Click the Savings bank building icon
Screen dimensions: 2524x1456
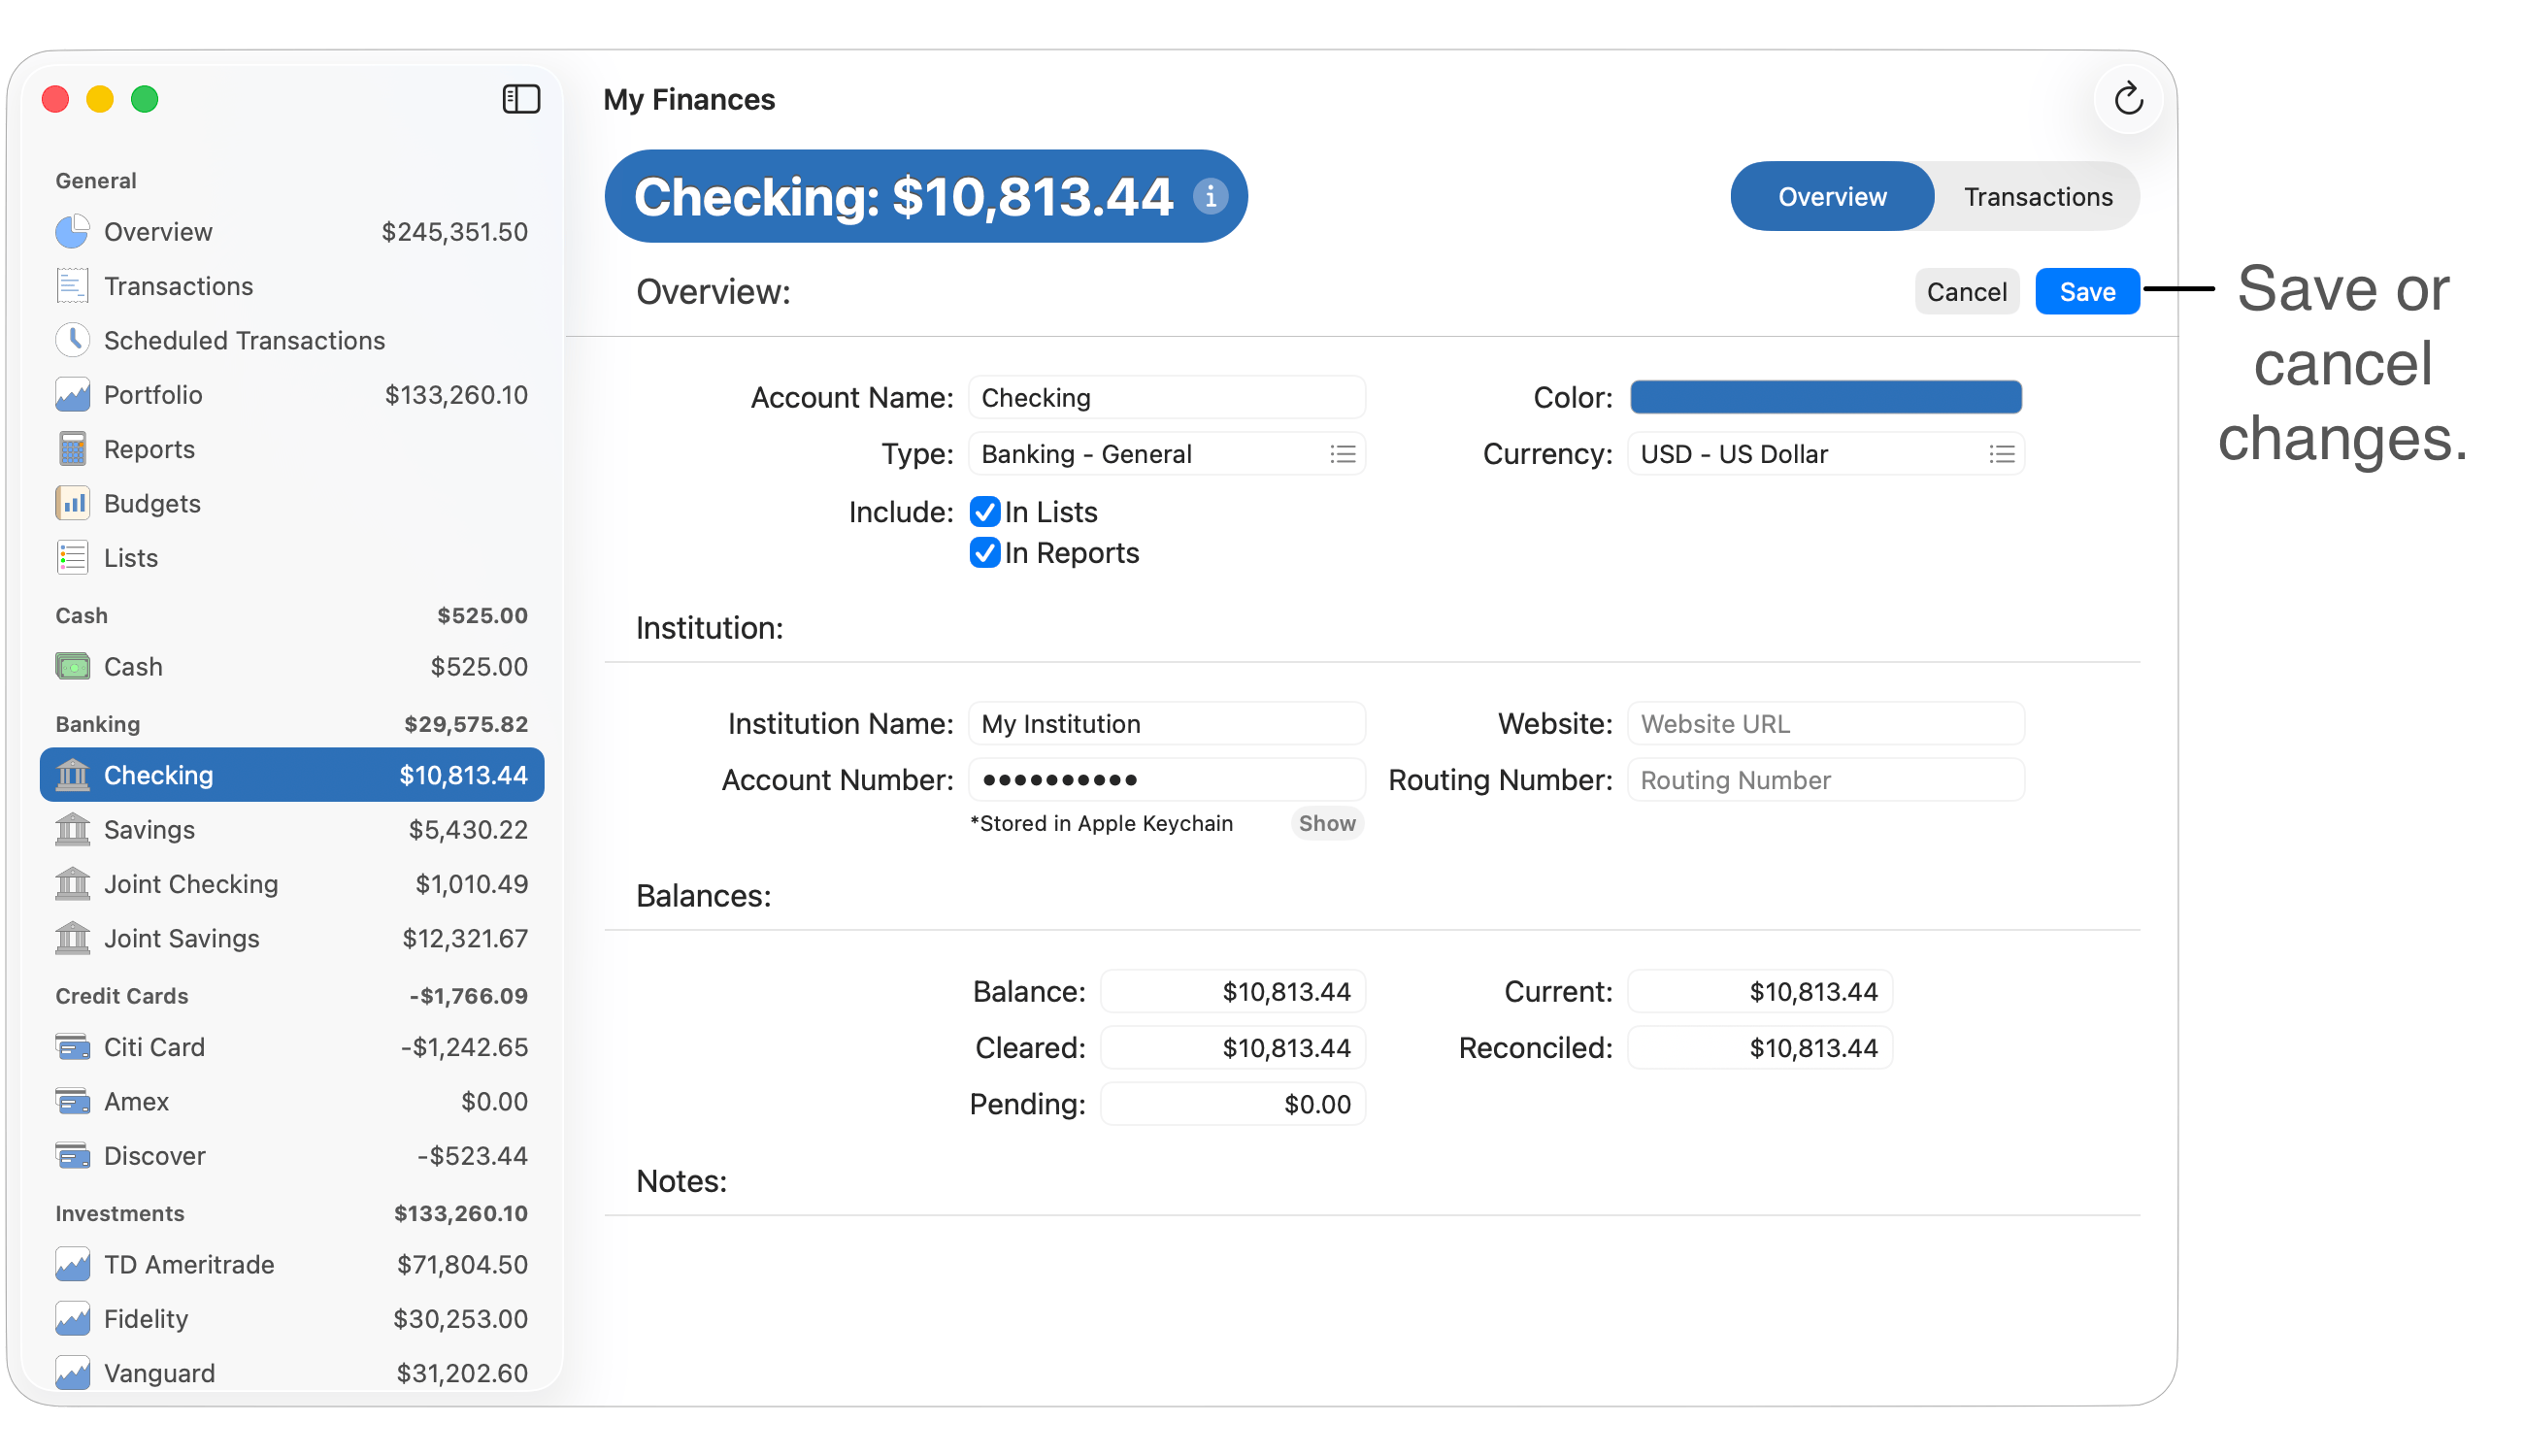click(72, 829)
